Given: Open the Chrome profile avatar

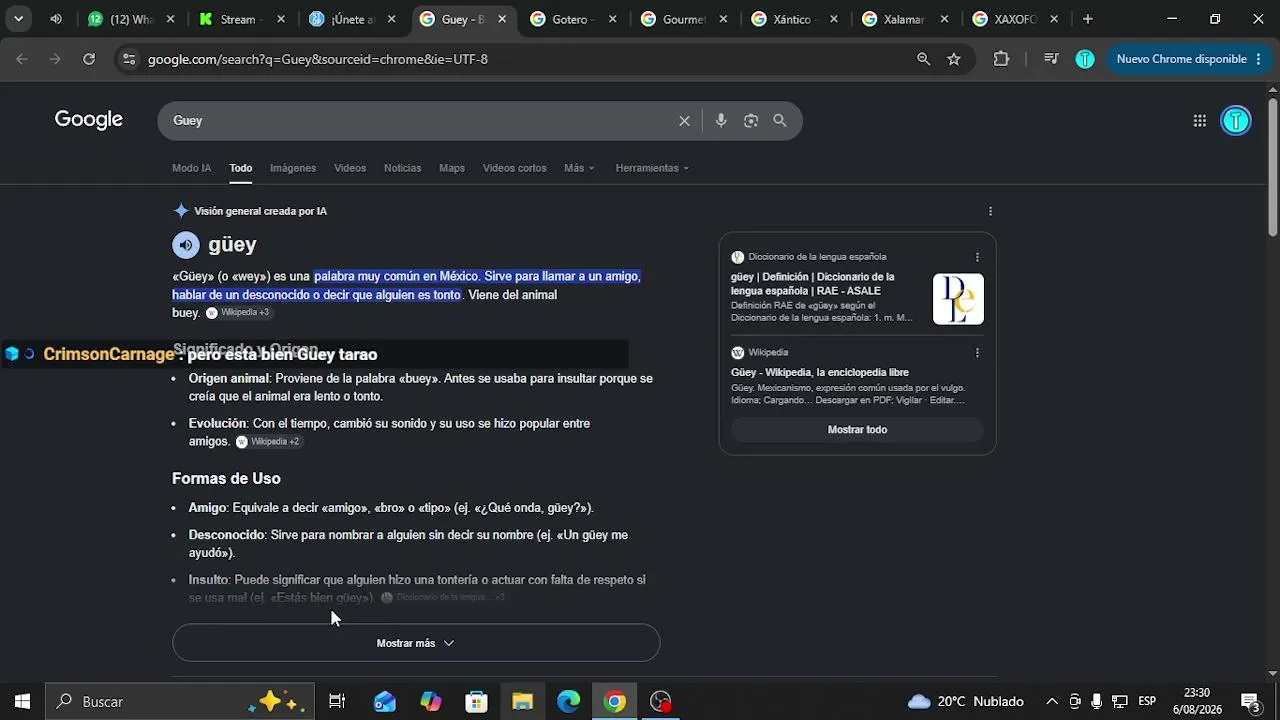Looking at the screenshot, I should (1085, 59).
